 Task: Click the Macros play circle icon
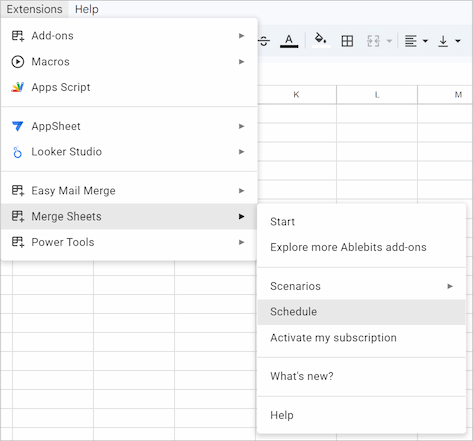coord(18,62)
